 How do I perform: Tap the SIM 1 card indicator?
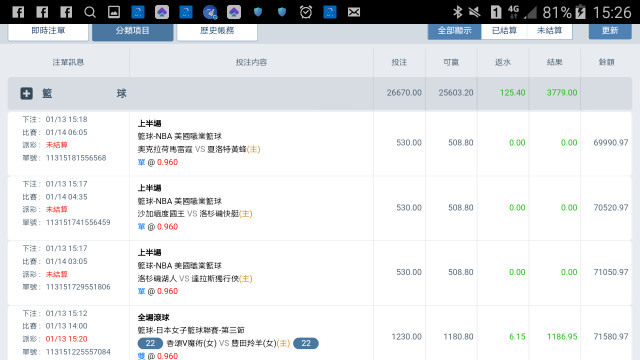click(496, 12)
